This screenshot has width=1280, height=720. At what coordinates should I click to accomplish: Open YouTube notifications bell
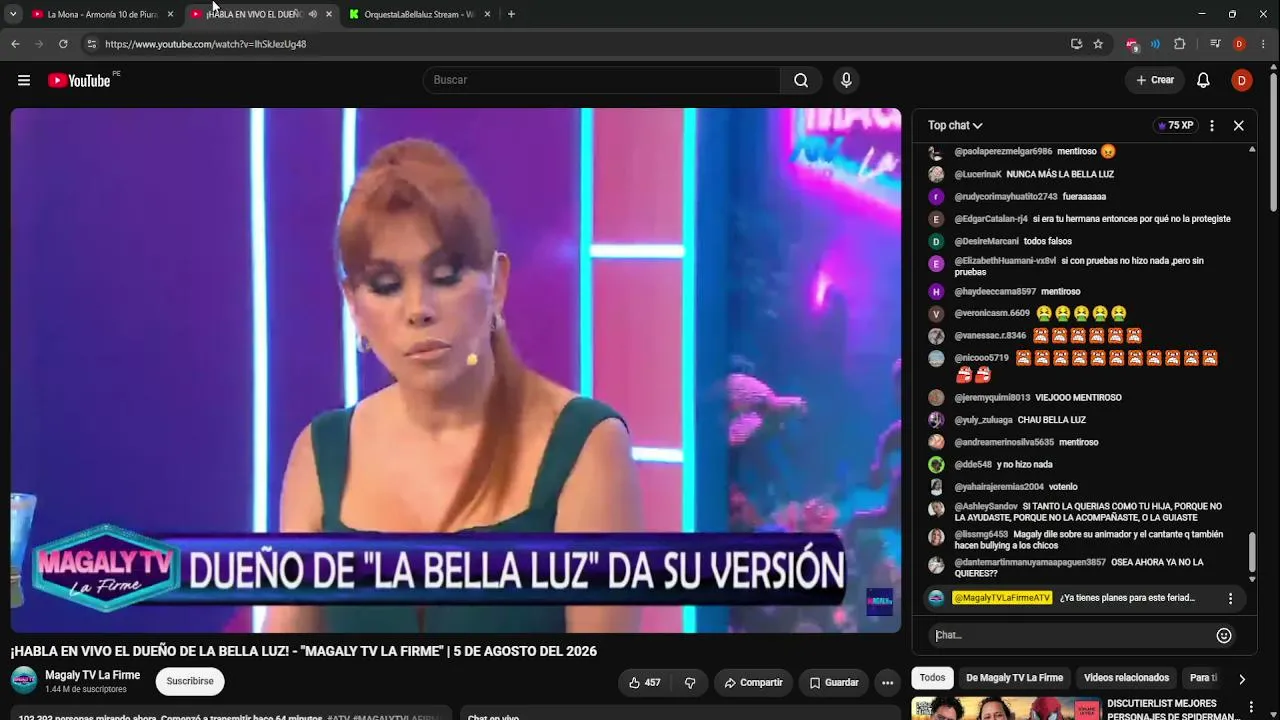pyautogui.click(x=1203, y=80)
